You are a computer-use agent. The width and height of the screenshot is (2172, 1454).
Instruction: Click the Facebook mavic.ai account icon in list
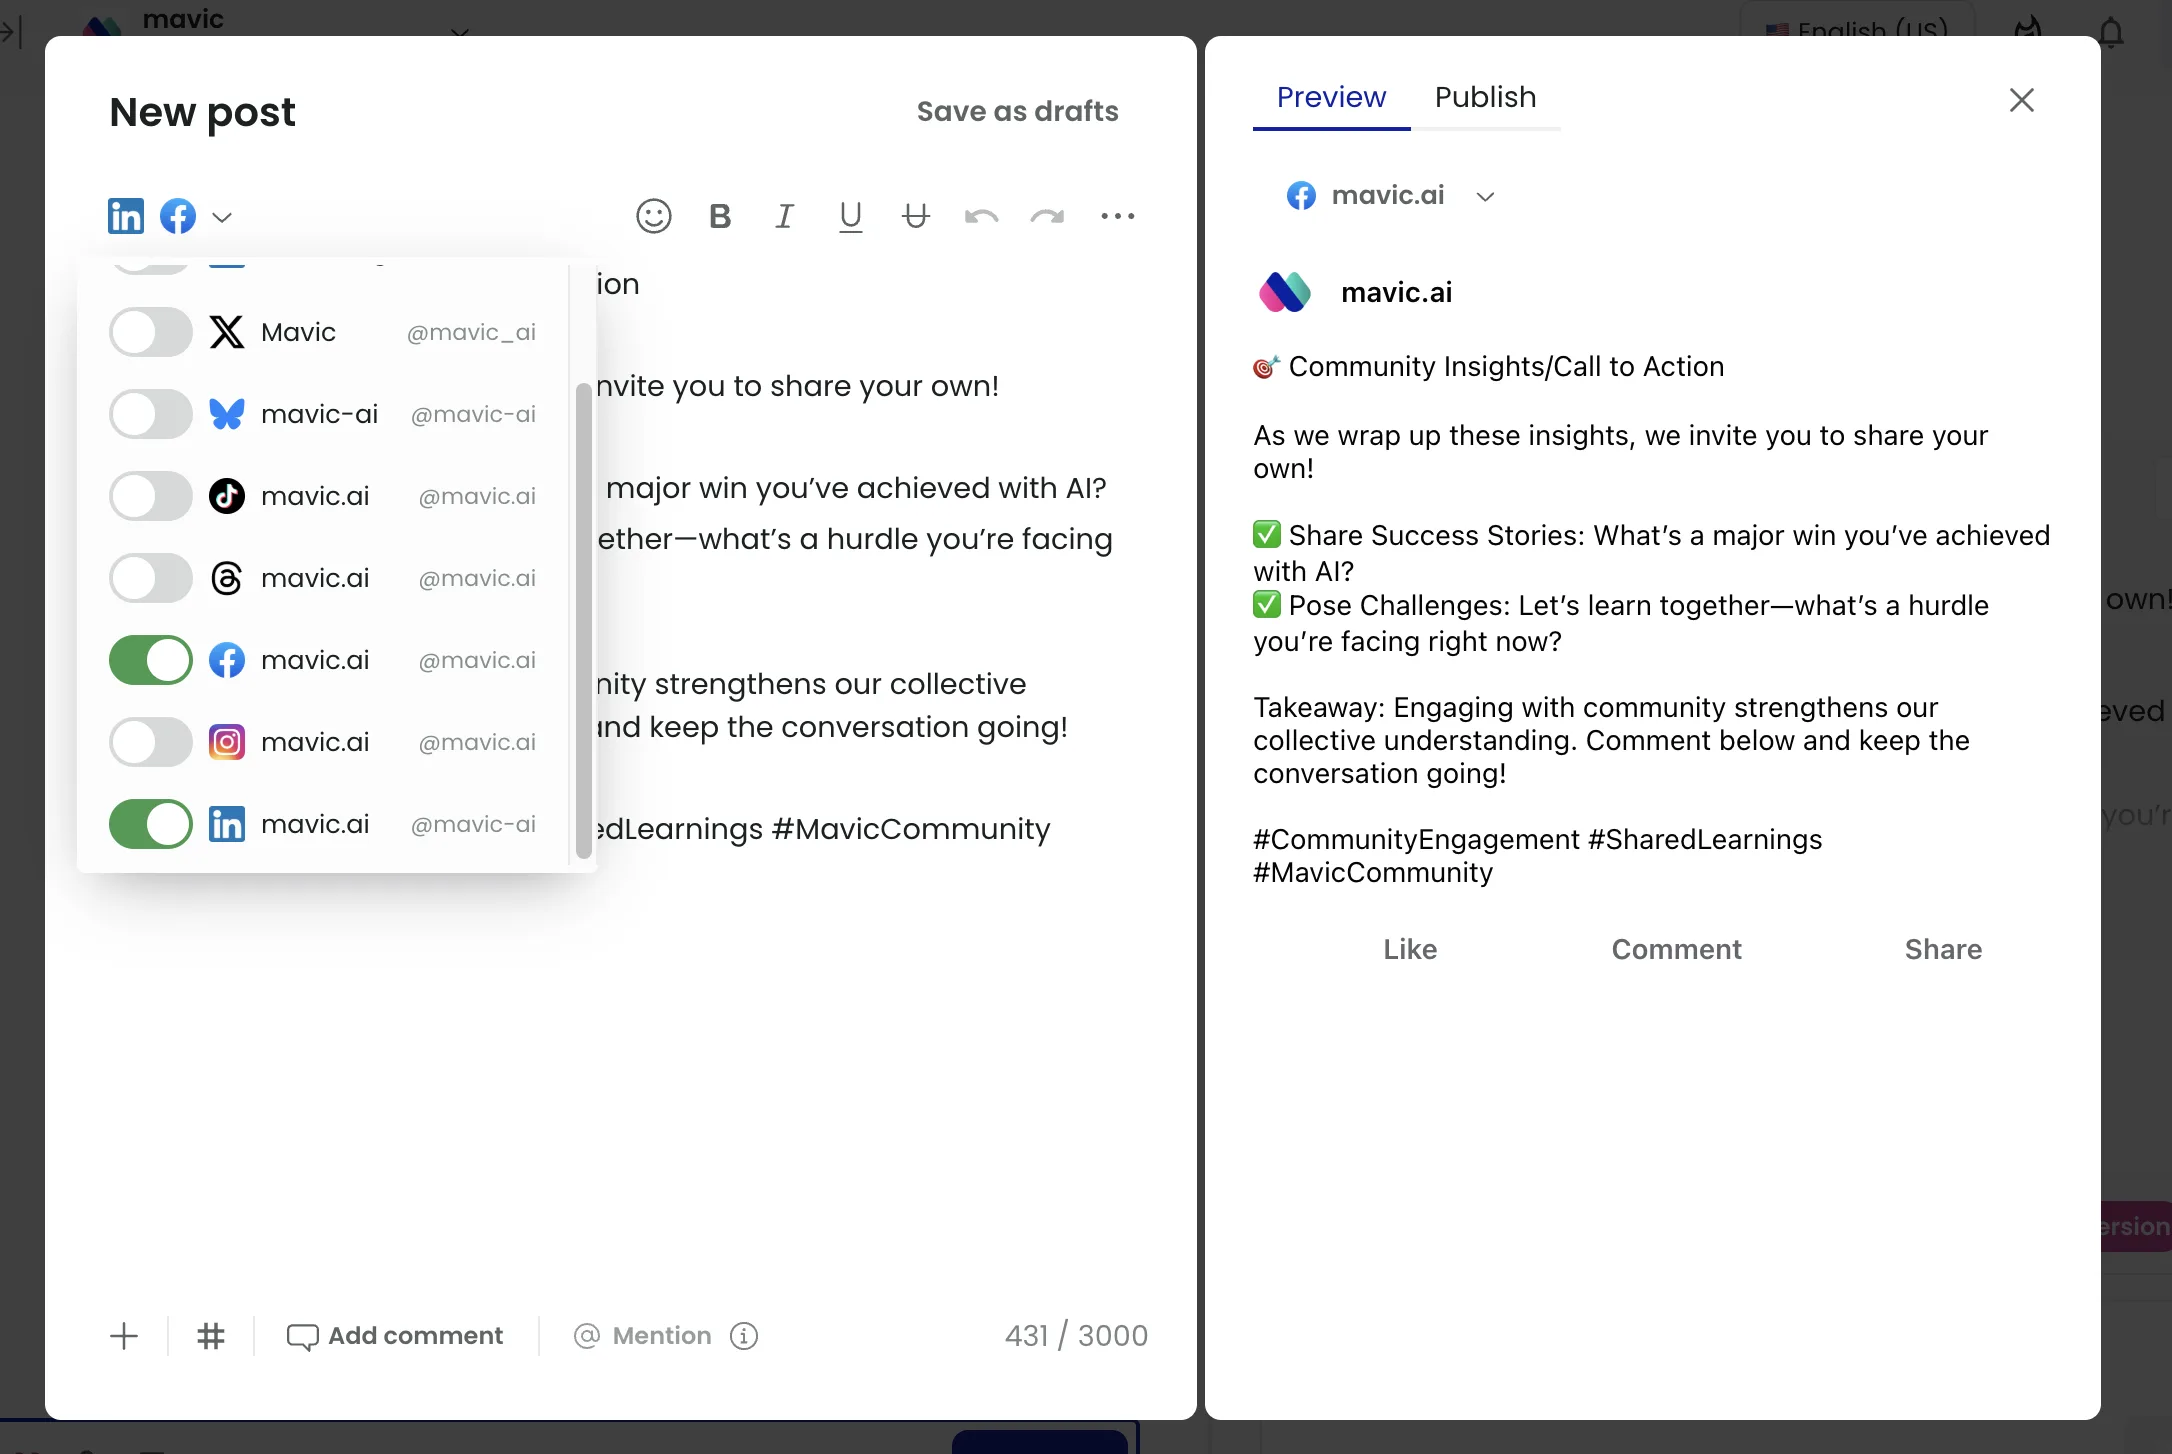(227, 660)
